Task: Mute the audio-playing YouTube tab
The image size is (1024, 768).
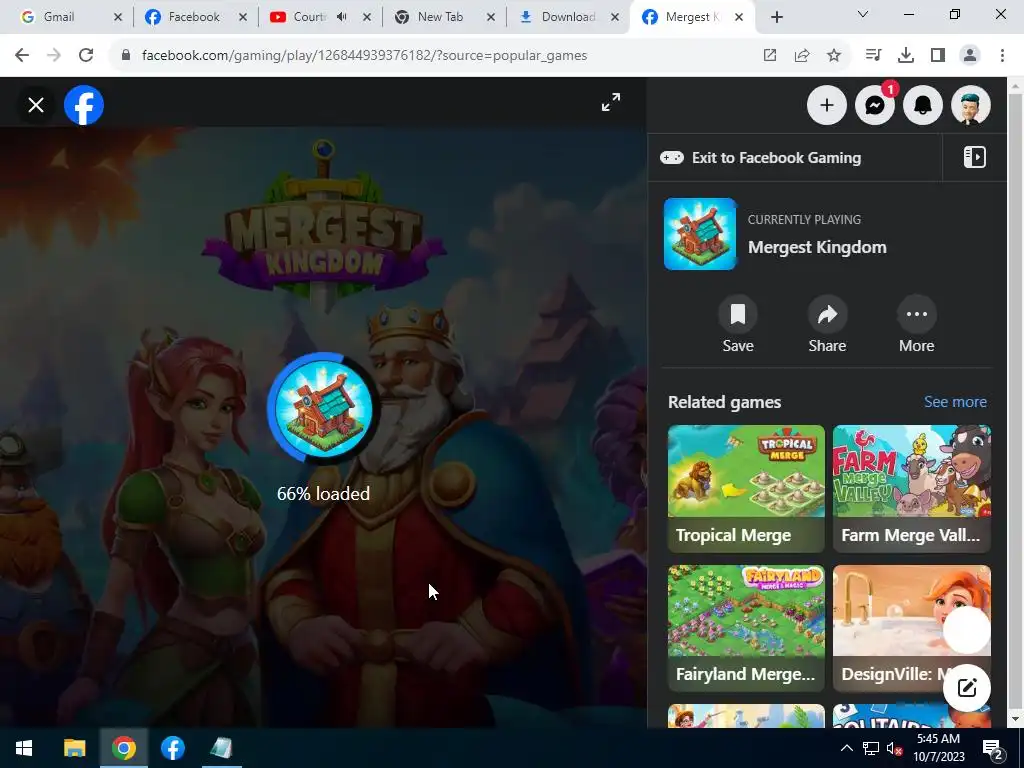Action: pos(342,17)
